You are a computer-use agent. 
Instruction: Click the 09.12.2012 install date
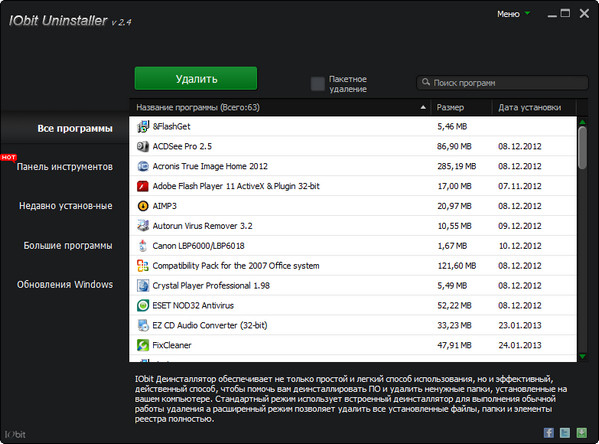pyautogui.click(x=520, y=226)
